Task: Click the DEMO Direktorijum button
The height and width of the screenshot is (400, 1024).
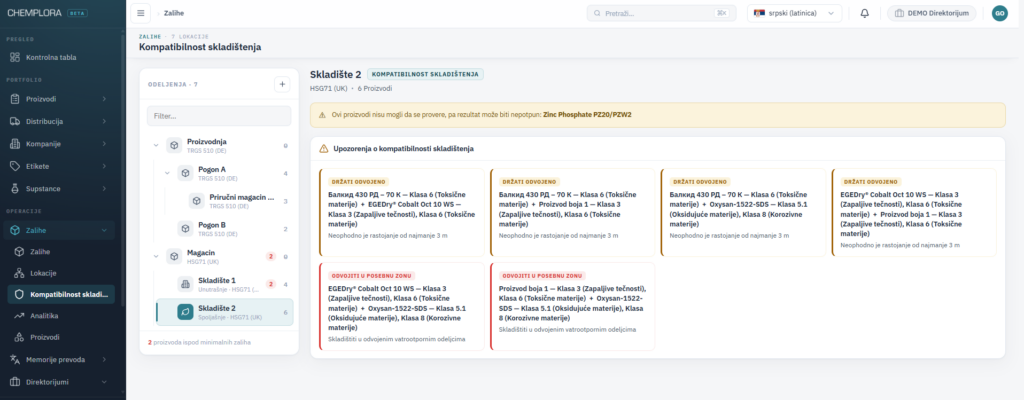Action: (x=931, y=13)
